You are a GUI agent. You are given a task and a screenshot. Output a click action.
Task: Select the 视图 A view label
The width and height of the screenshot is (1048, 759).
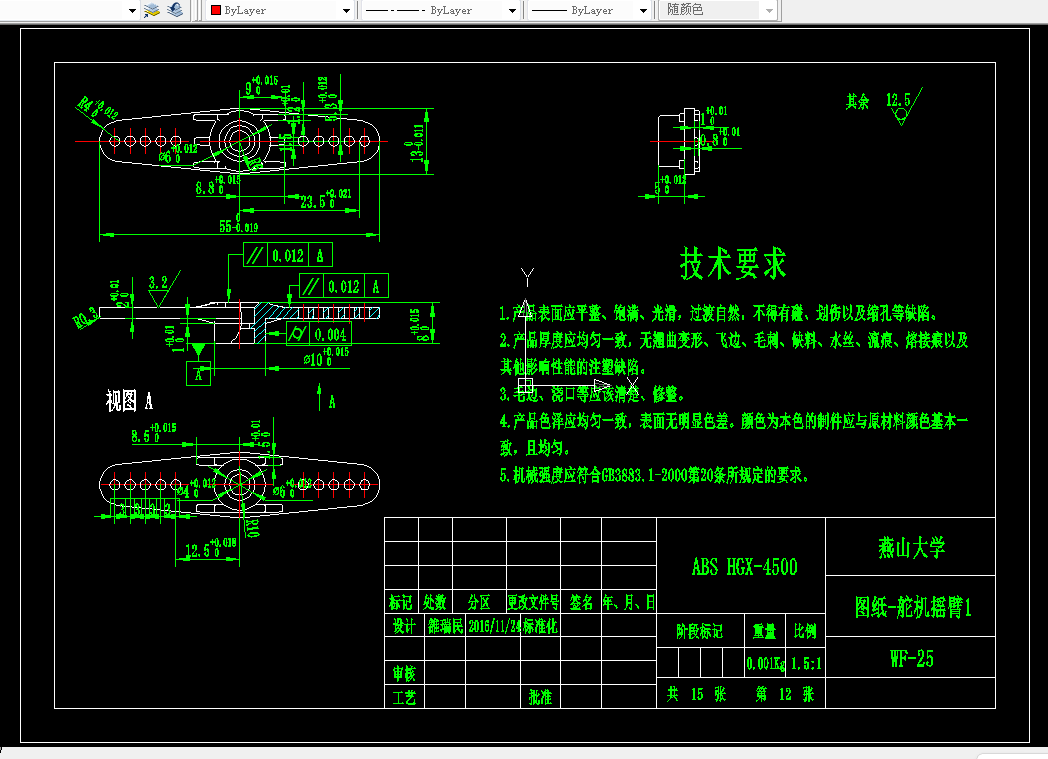click(130, 401)
